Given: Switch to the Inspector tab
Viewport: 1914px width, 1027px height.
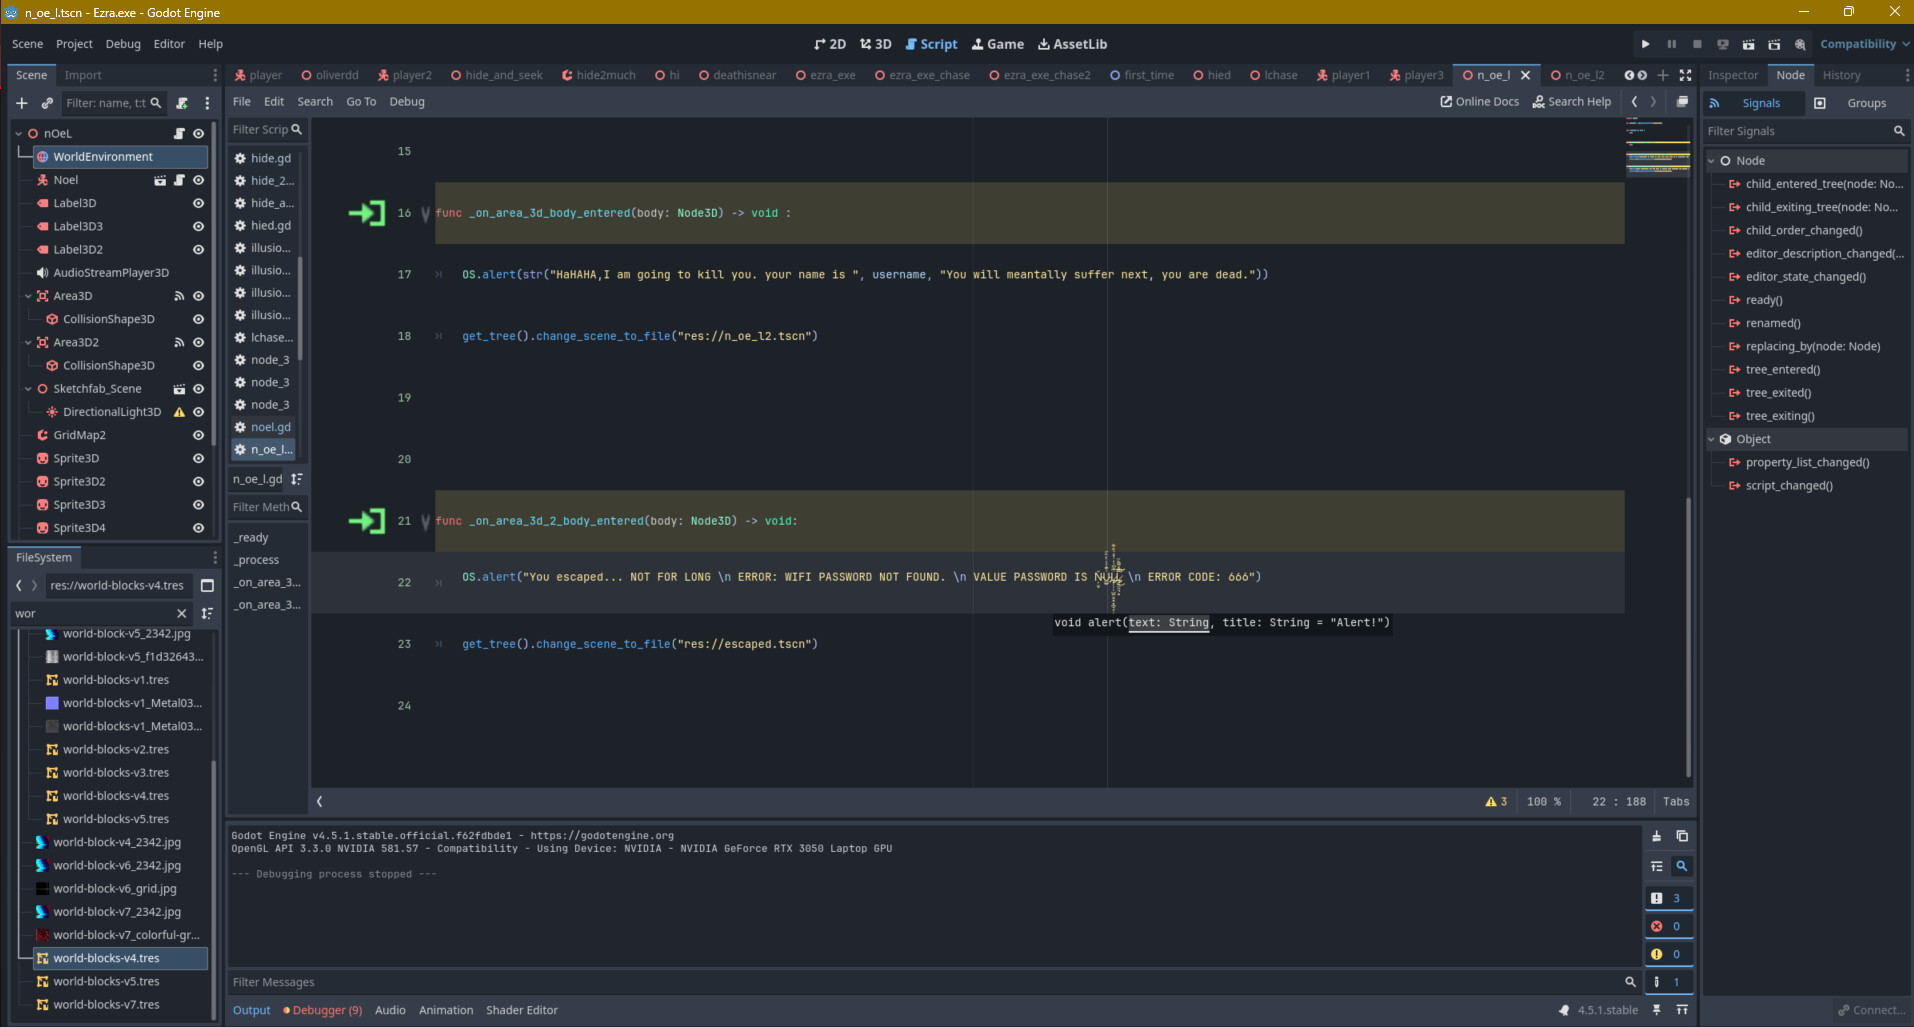Looking at the screenshot, I should [1732, 75].
